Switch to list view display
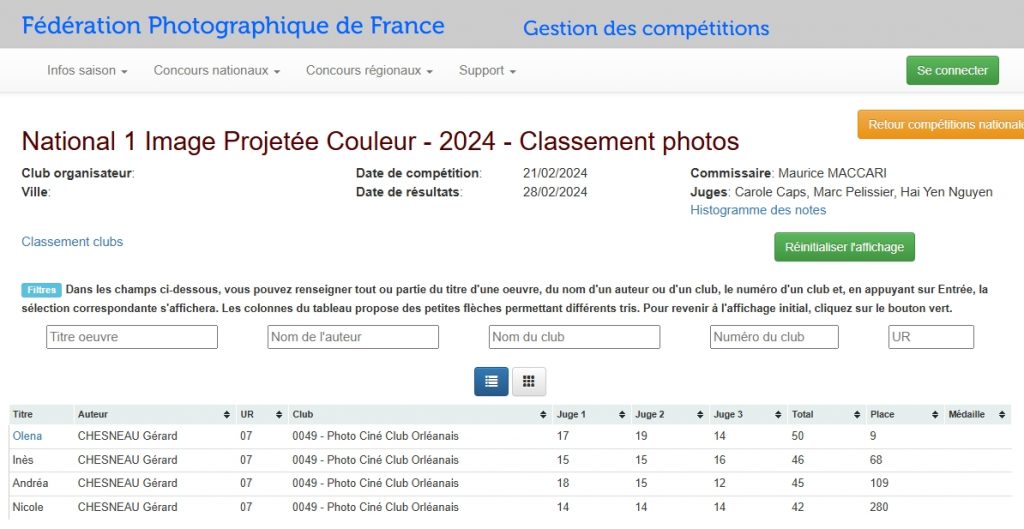The height and width of the screenshot is (529, 1024). (x=491, y=381)
